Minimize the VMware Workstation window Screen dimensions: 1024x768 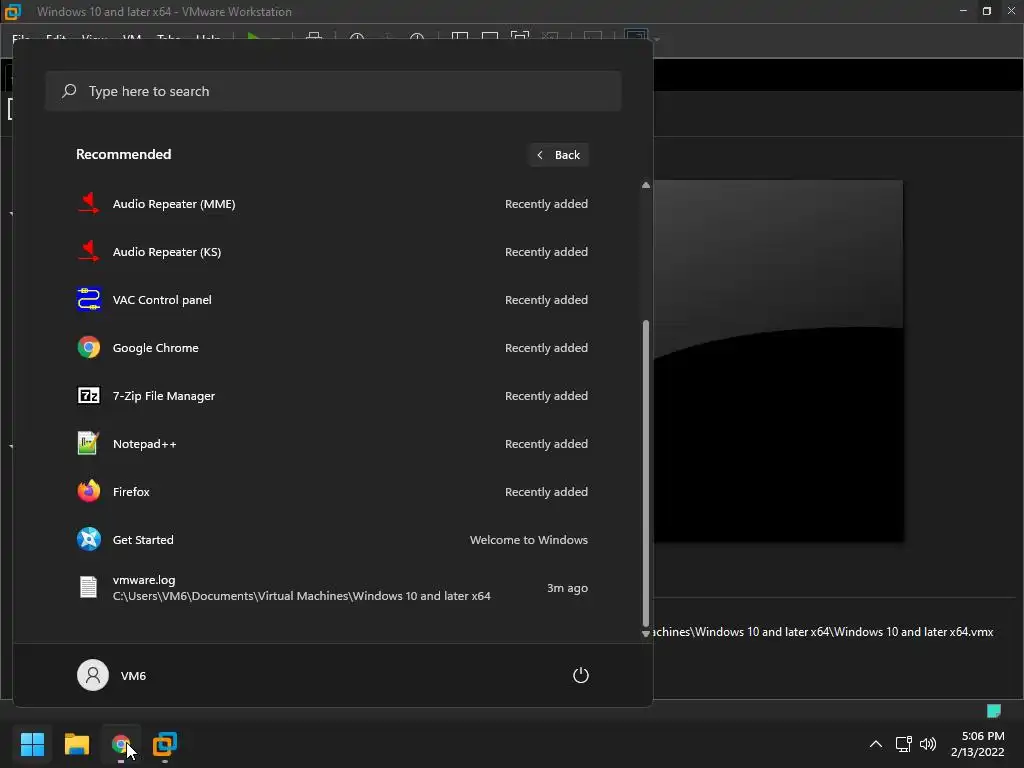click(963, 11)
